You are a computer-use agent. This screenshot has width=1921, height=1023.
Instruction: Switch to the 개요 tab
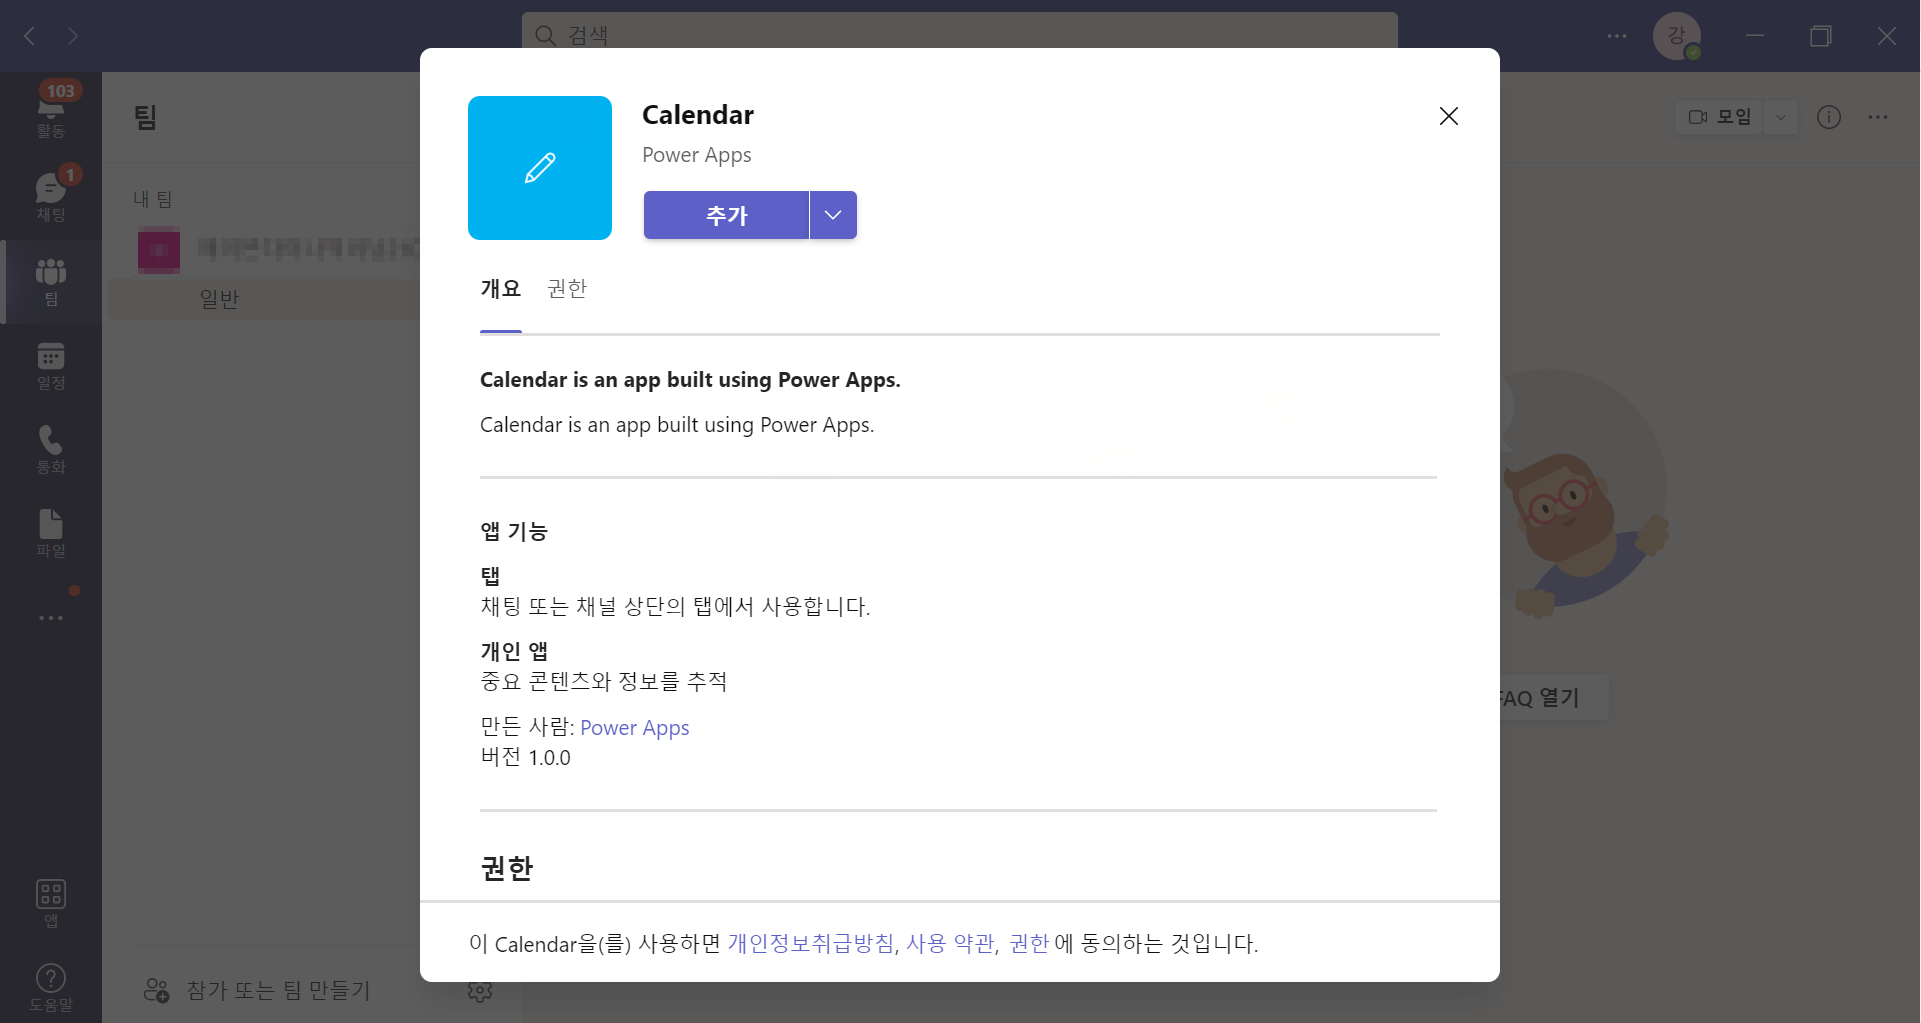coord(501,289)
